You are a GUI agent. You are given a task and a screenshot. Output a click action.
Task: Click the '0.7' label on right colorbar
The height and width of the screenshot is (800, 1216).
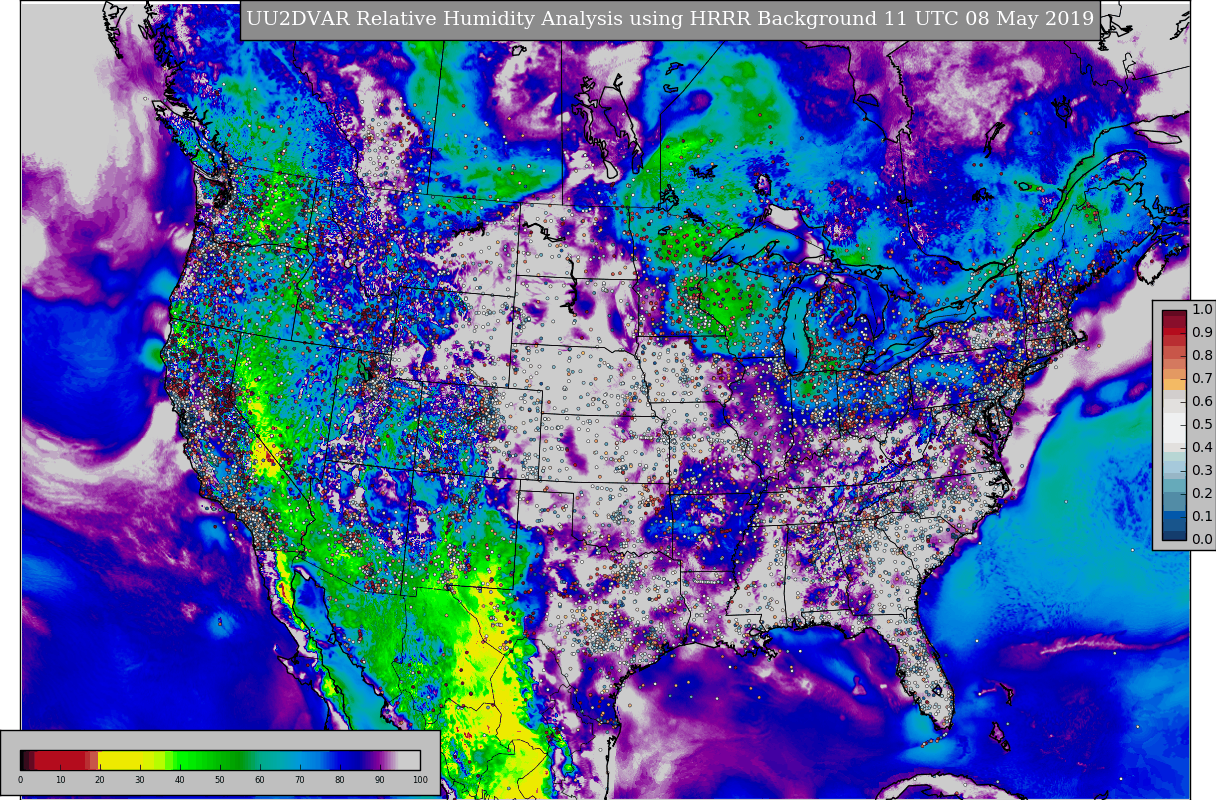point(1202,379)
